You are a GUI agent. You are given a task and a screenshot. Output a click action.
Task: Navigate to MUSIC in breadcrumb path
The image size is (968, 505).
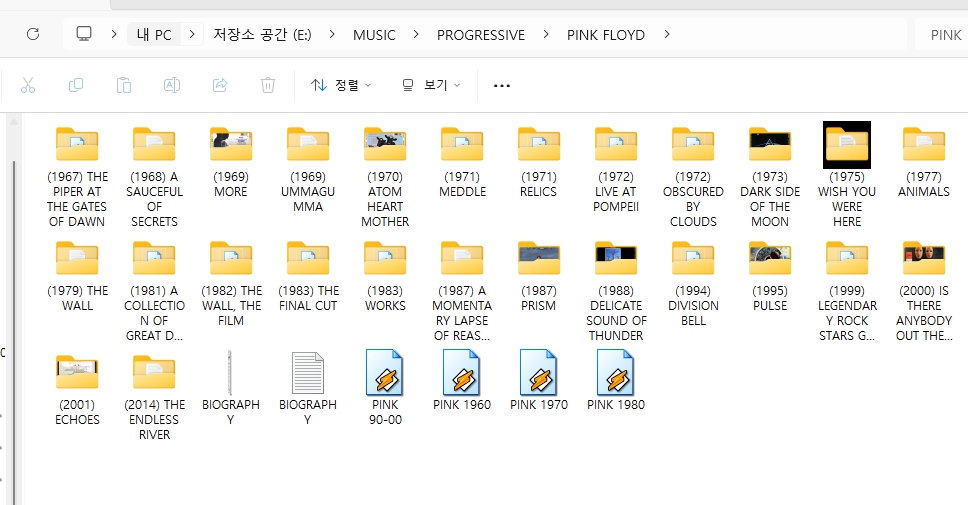[374, 34]
